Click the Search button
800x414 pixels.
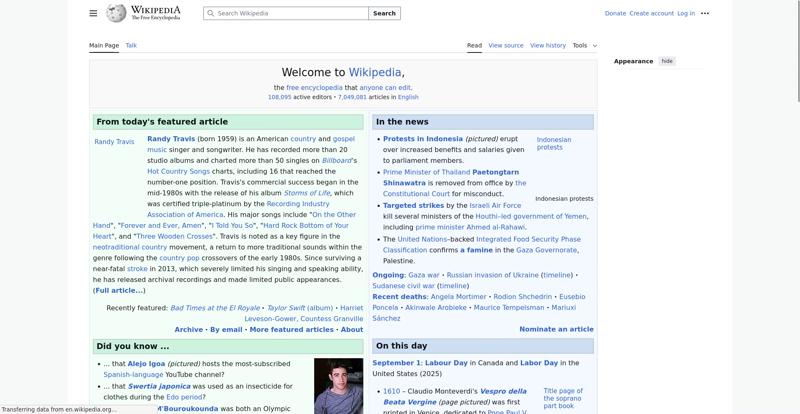pos(384,13)
